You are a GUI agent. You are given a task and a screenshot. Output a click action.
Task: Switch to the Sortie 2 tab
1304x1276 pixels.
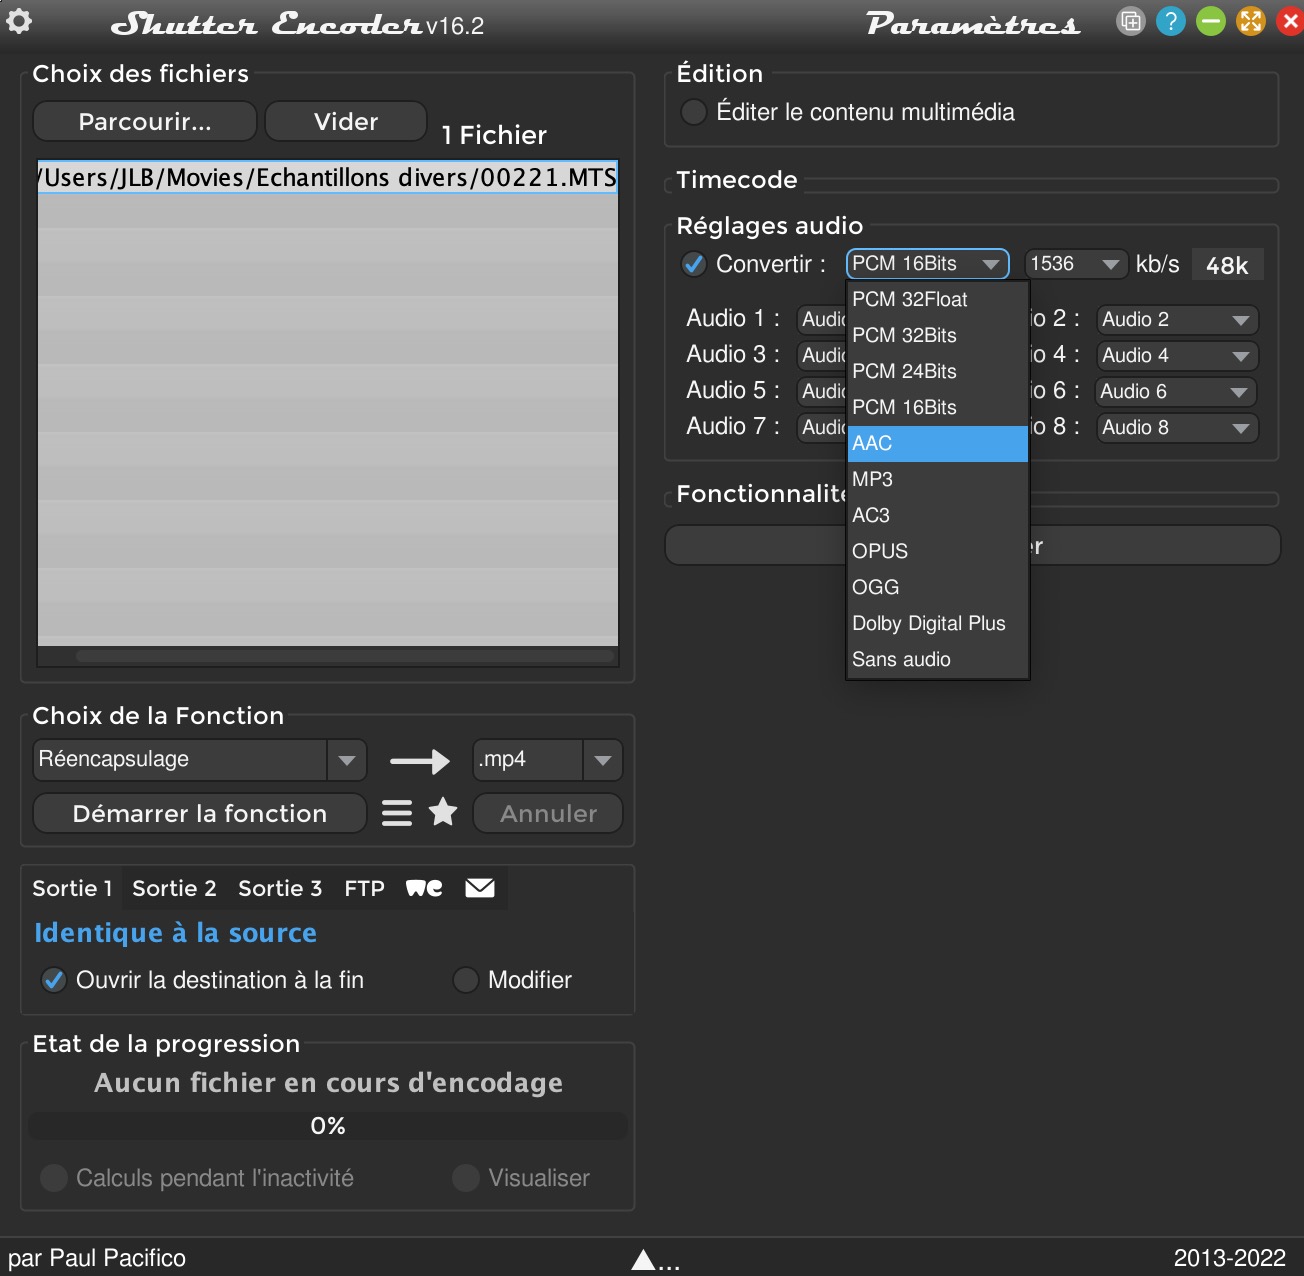174,888
